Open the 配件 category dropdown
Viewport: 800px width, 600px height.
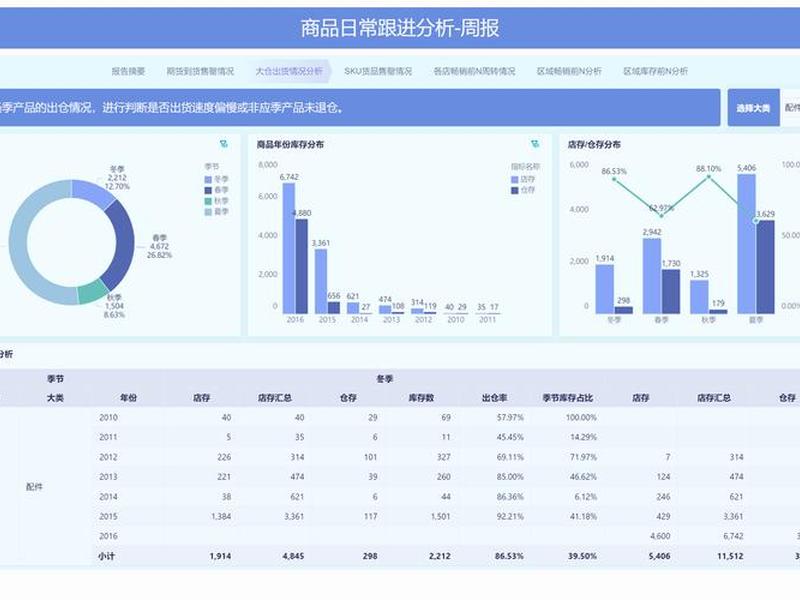791,108
